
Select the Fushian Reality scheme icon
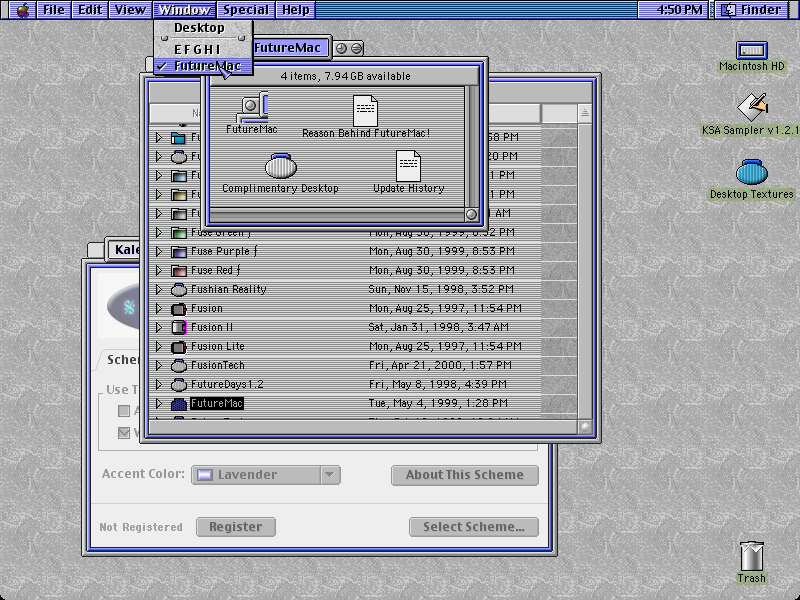179,290
